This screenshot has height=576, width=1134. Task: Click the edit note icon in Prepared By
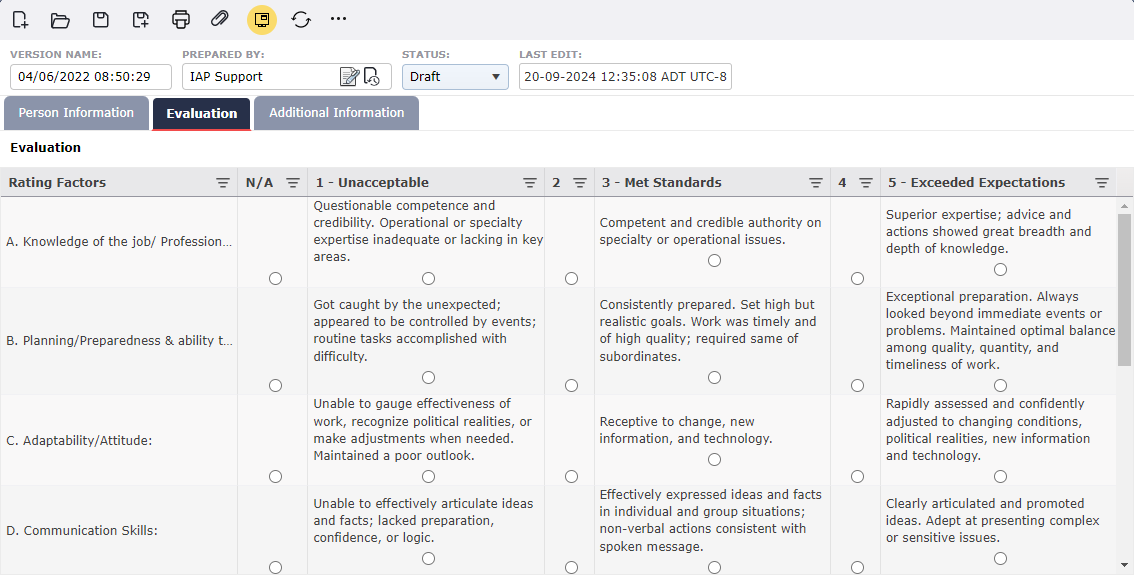[x=349, y=77]
